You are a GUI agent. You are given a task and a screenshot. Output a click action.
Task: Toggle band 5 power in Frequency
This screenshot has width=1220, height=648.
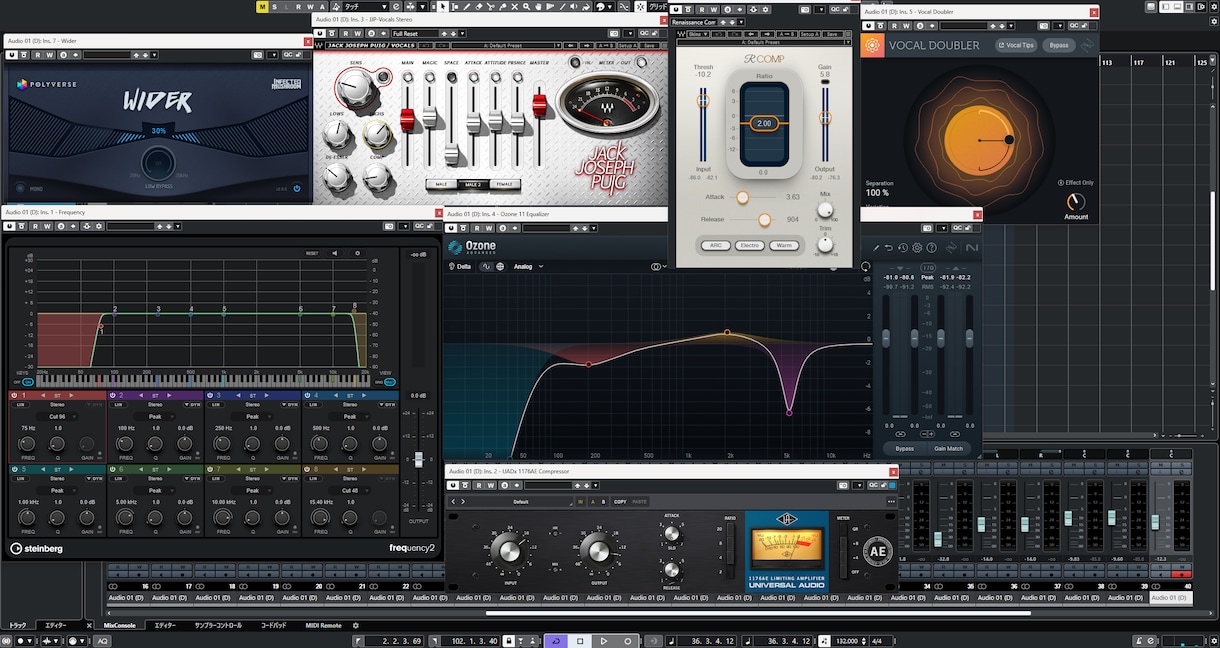point(14,469)
